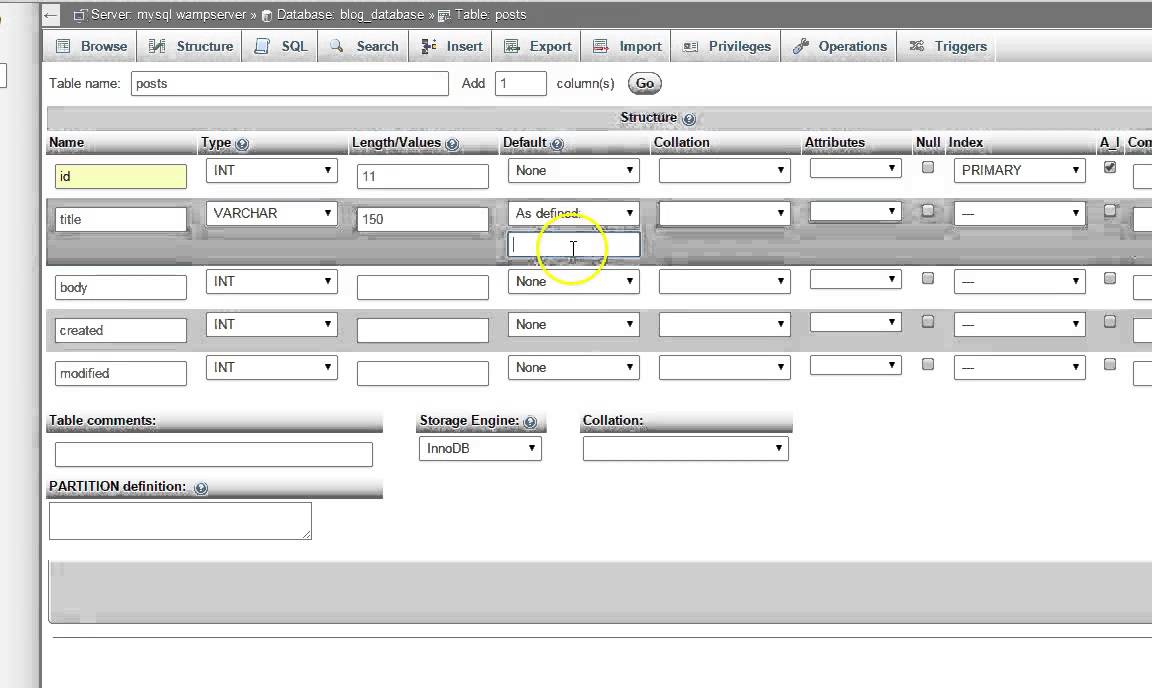The image size is (1152, 688).
Task: Follow the Table: posts breadcrumb link
Action: coord(490,15)
